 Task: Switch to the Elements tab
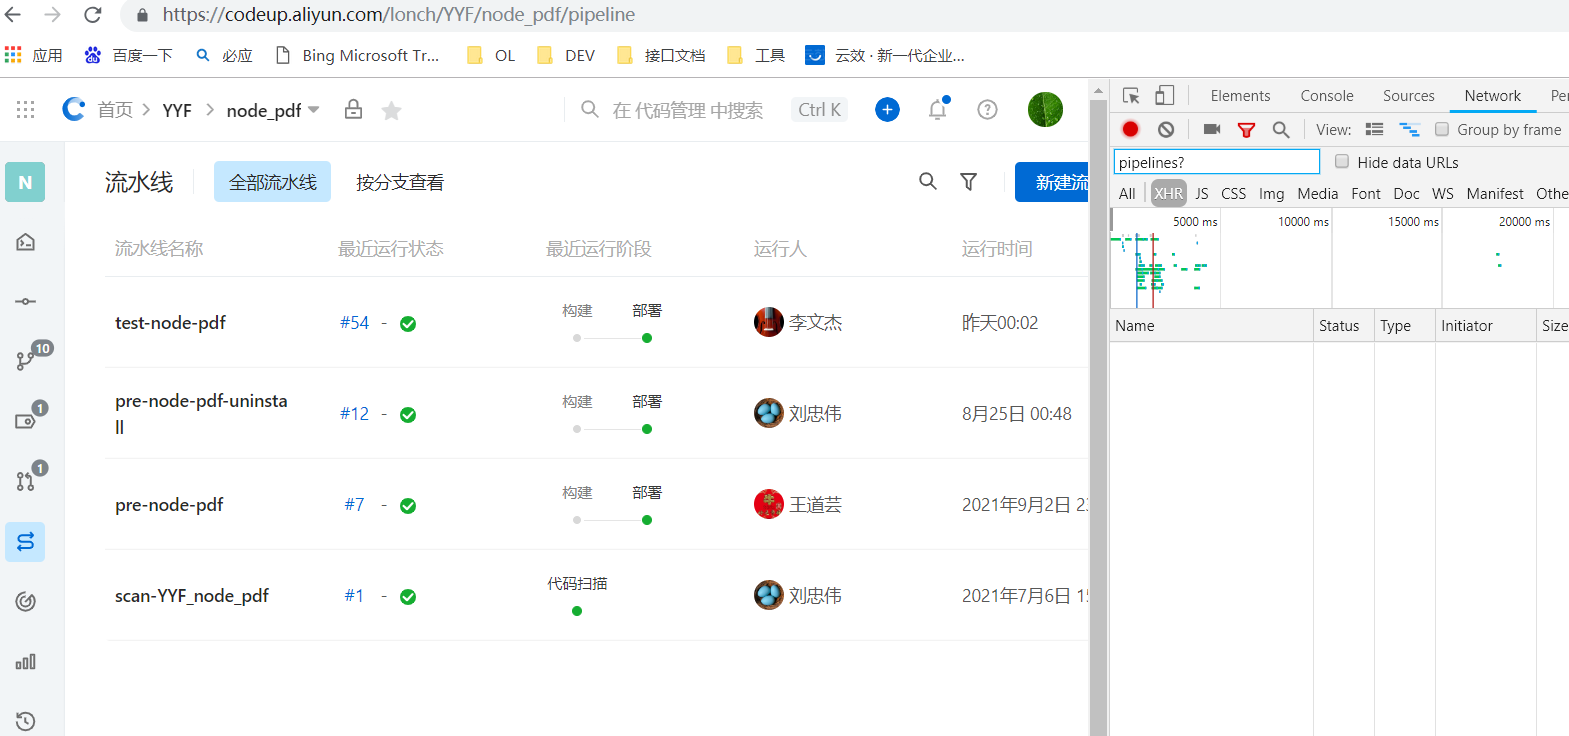coord(1240,96)
